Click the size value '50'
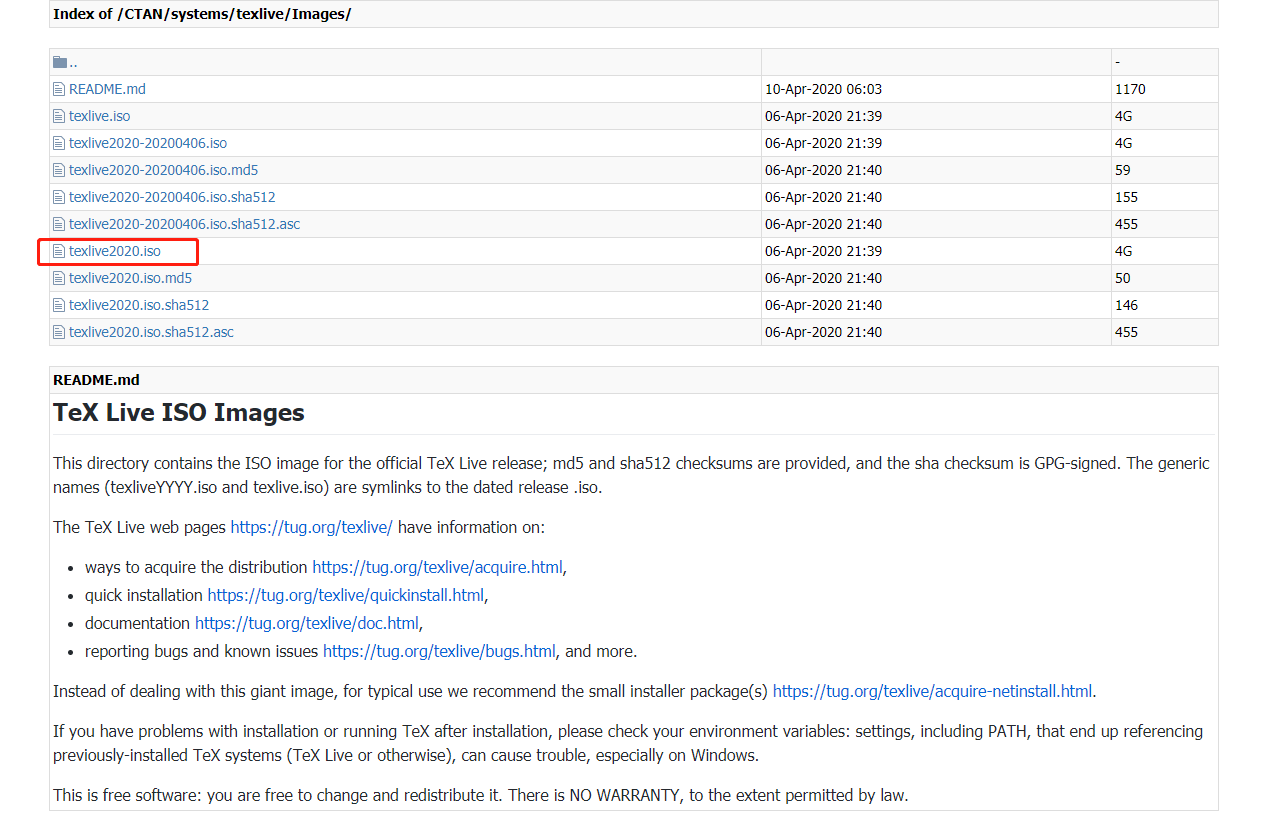 [x=1123, y=278]
